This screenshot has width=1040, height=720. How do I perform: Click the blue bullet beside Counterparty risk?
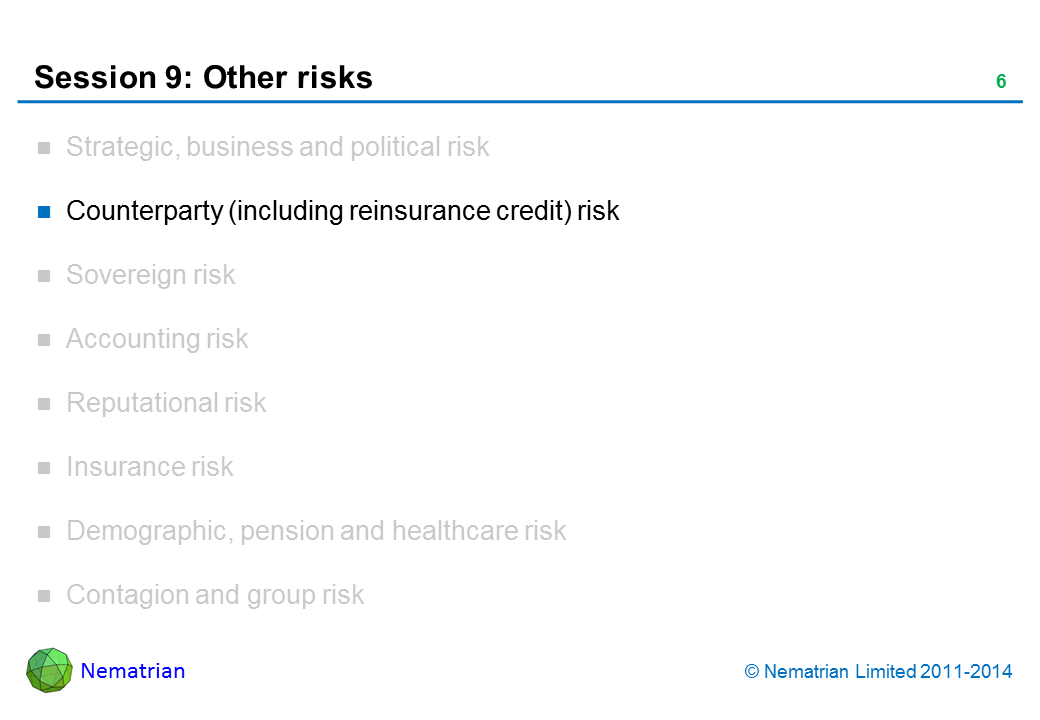pyautogui.click(x=44, y=212)
